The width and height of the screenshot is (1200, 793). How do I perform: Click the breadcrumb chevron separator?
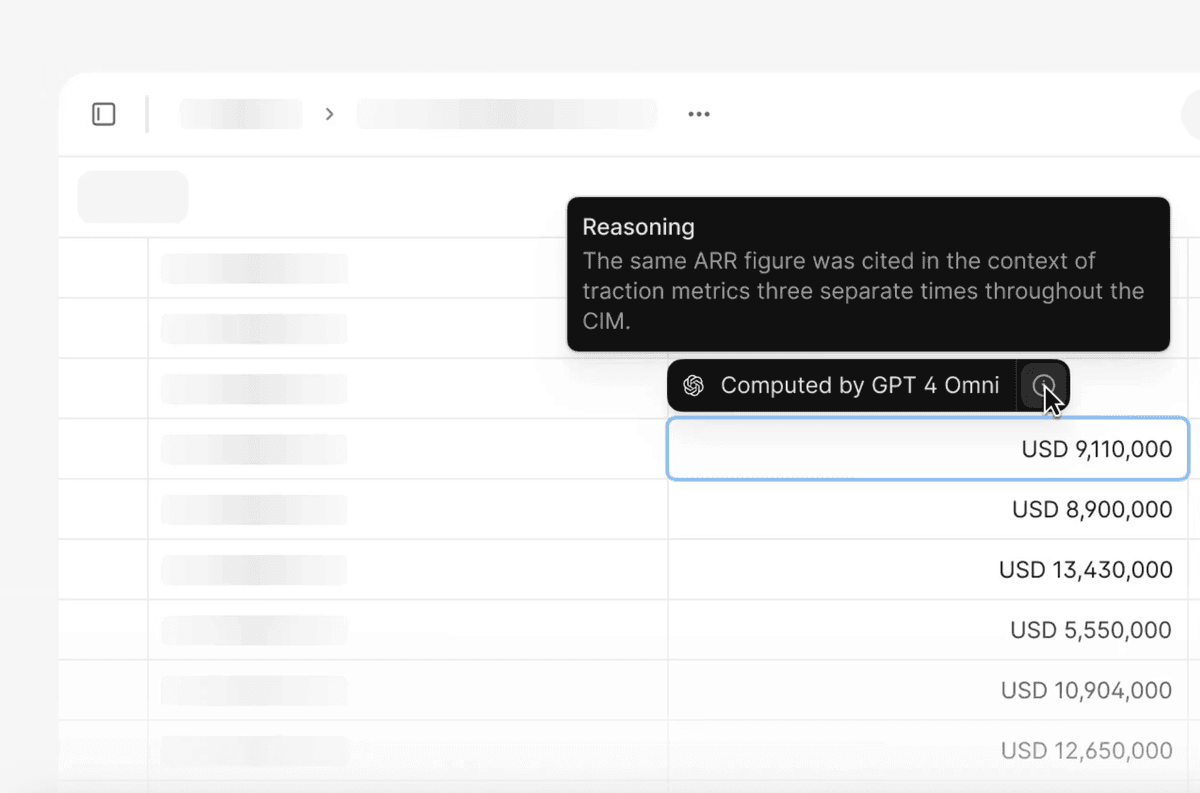coord(329,114)
